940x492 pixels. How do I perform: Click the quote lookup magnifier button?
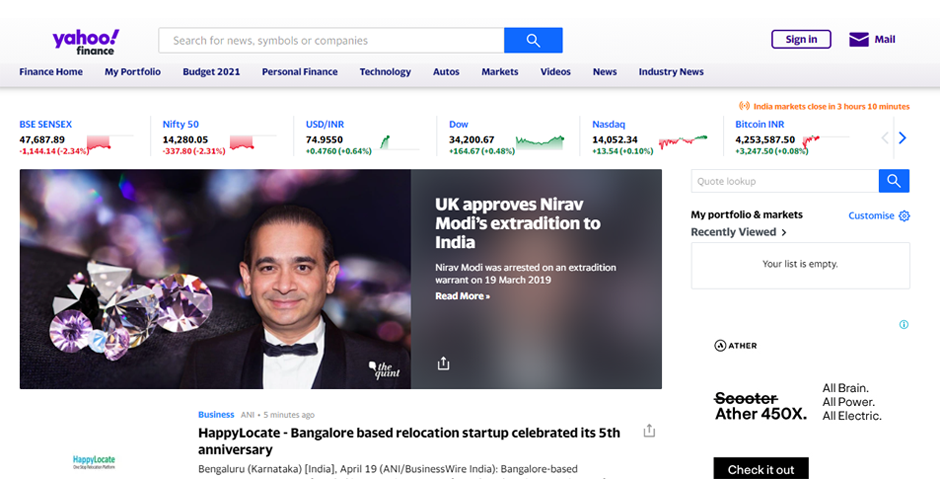tap(894, 181)
